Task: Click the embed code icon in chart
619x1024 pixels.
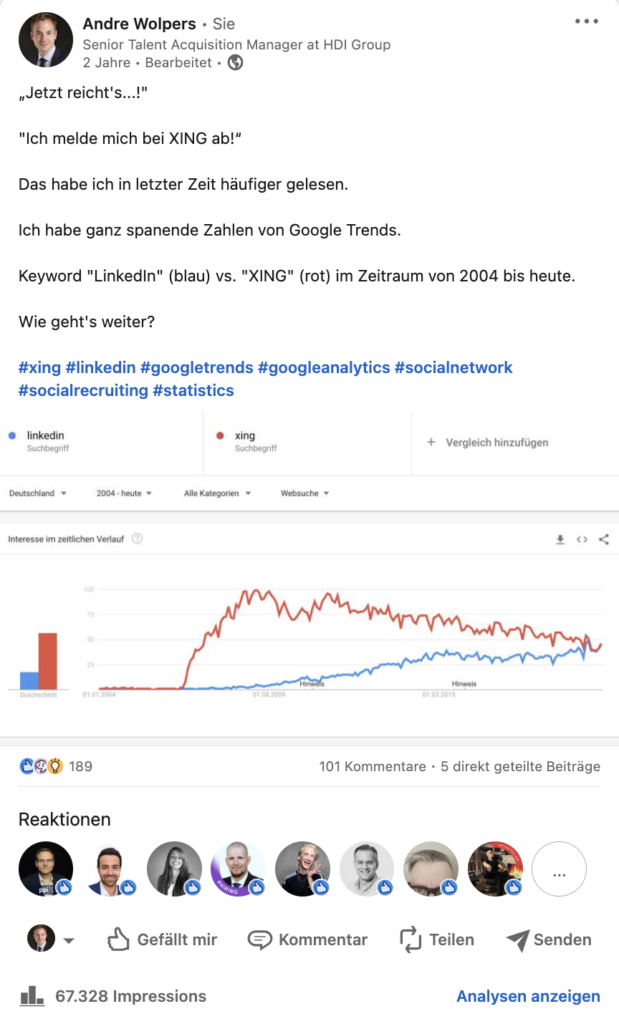Action: (x=582, y=539)
